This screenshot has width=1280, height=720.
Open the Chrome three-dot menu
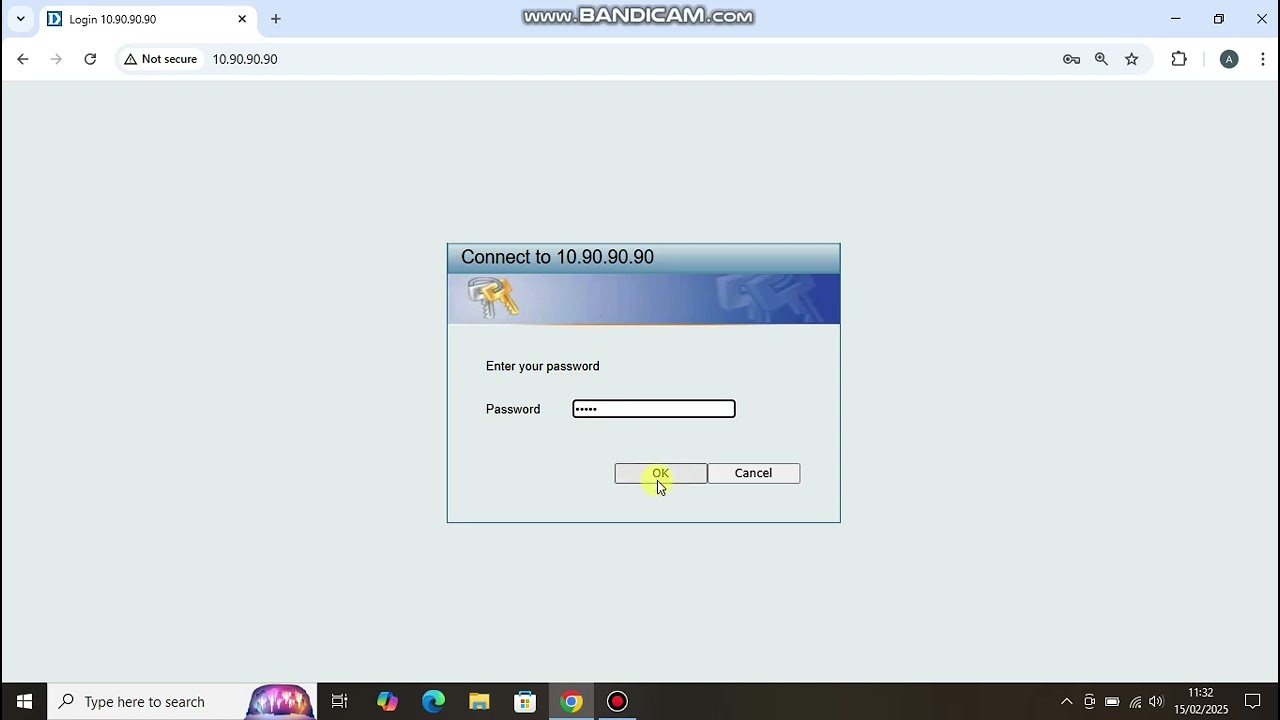coord(1264,59)
